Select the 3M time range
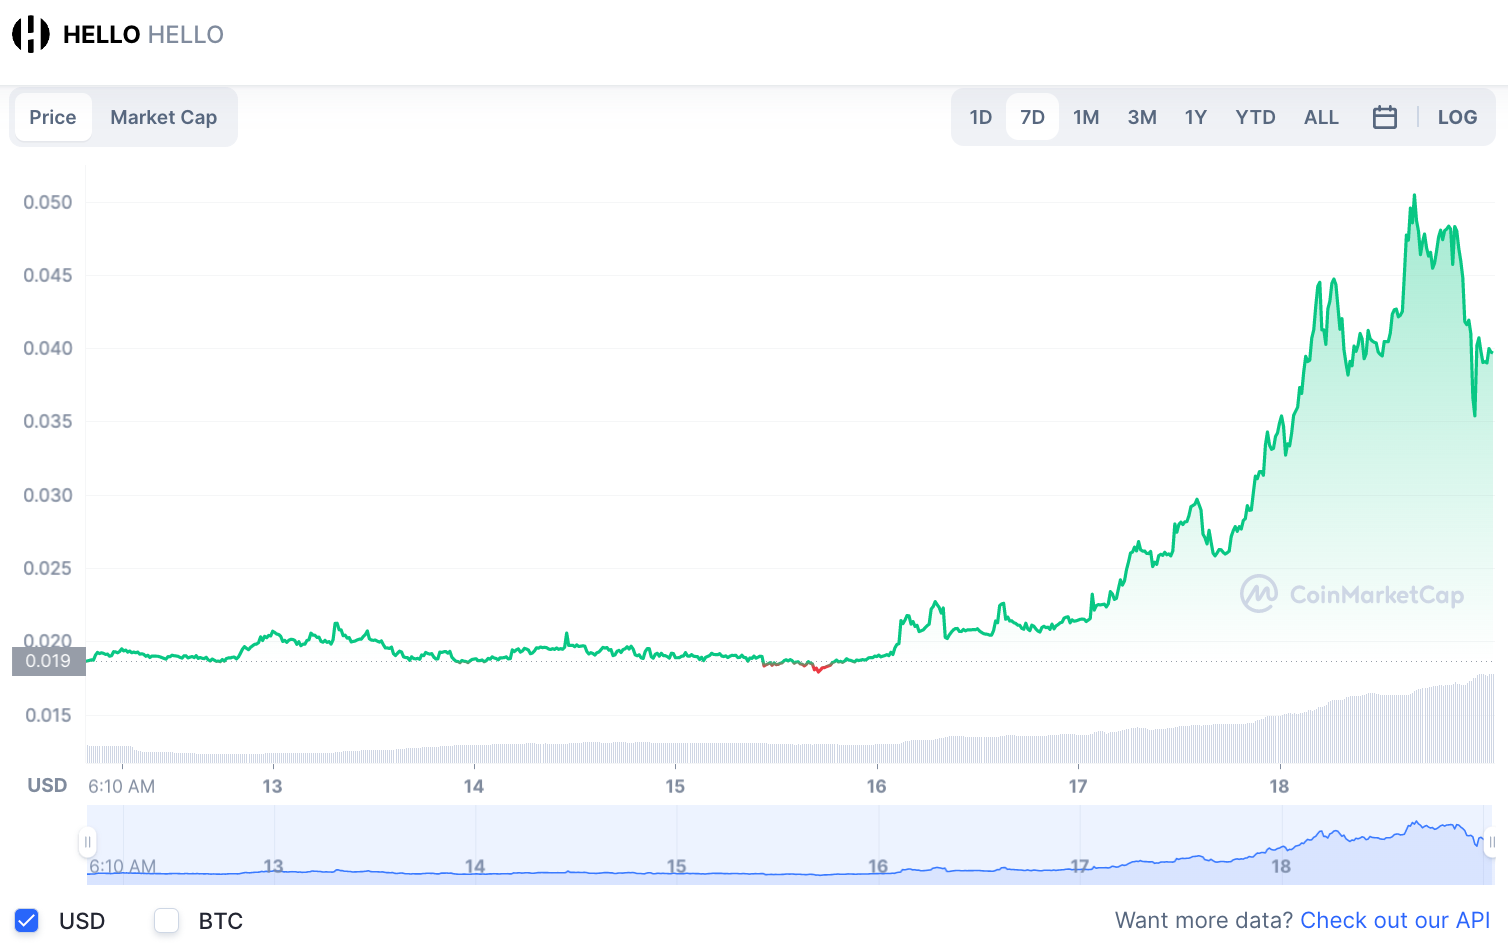 (x=1142, y=117)
